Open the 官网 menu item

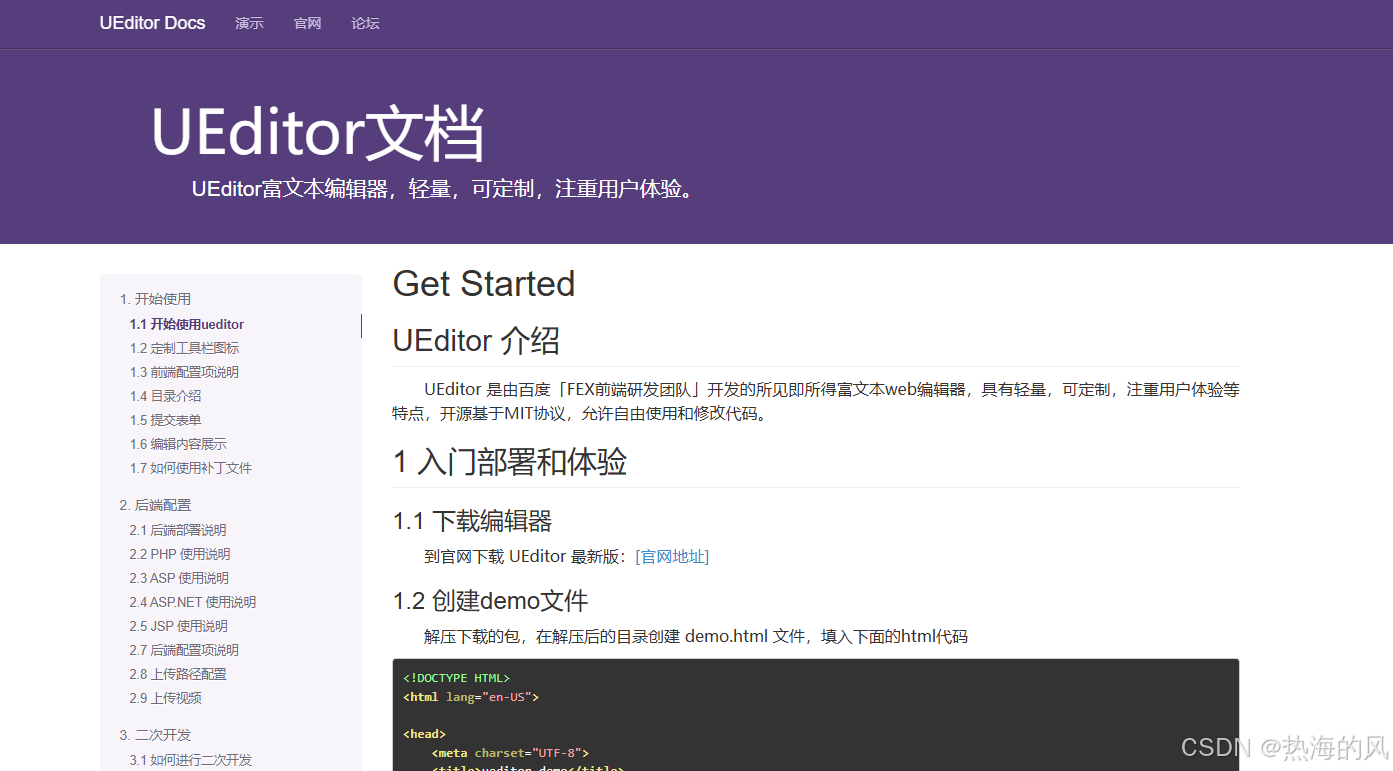(x=307, y=23)
